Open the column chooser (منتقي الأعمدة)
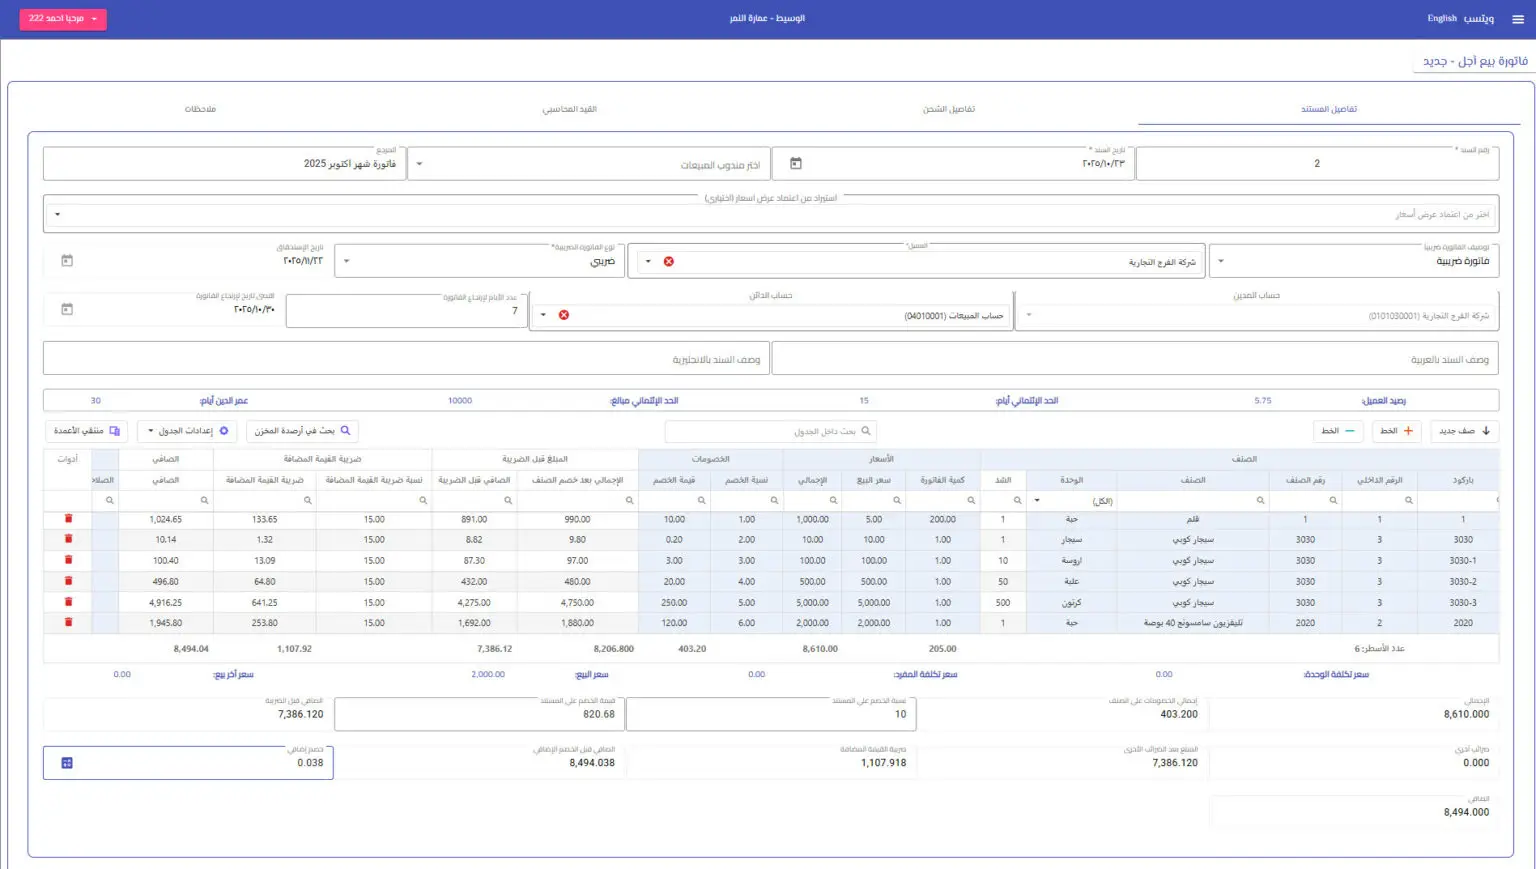The image size is (1536, 869). point(87,431)
